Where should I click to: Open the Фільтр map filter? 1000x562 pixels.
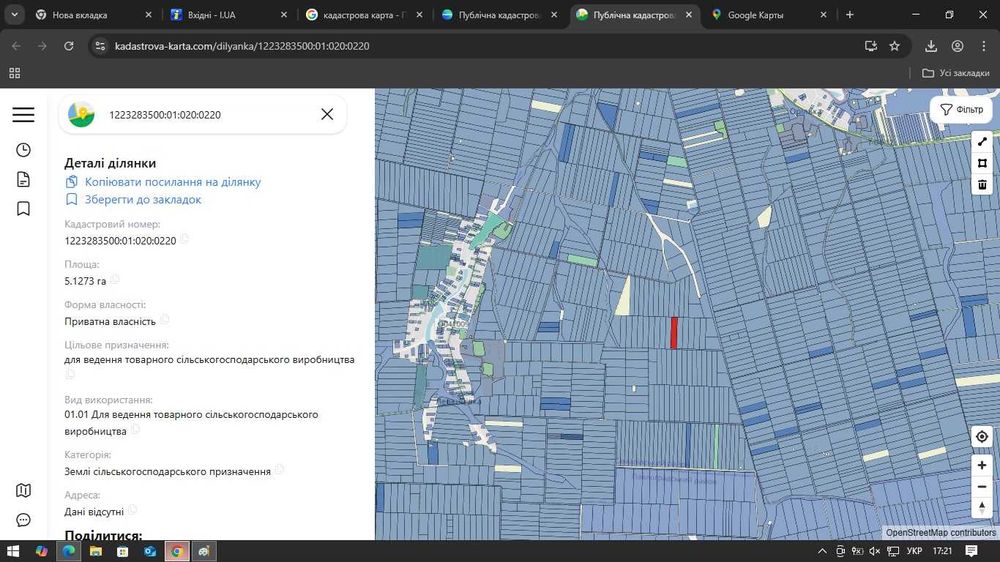(x=961, y=109)
